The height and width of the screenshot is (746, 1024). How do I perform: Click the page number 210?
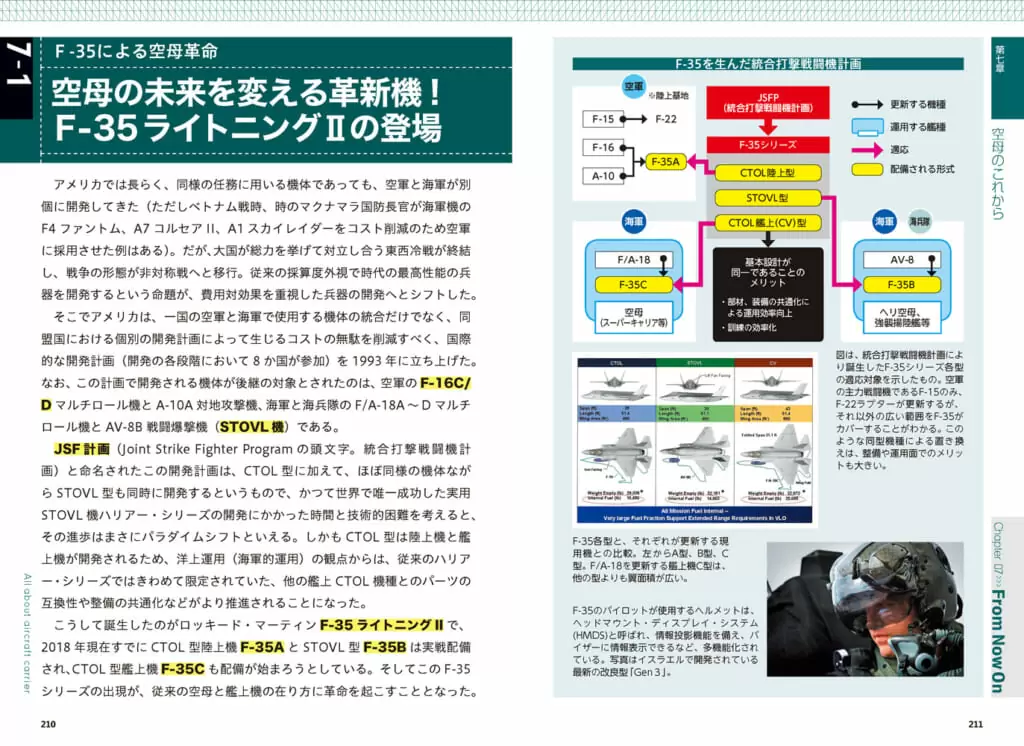48,724
